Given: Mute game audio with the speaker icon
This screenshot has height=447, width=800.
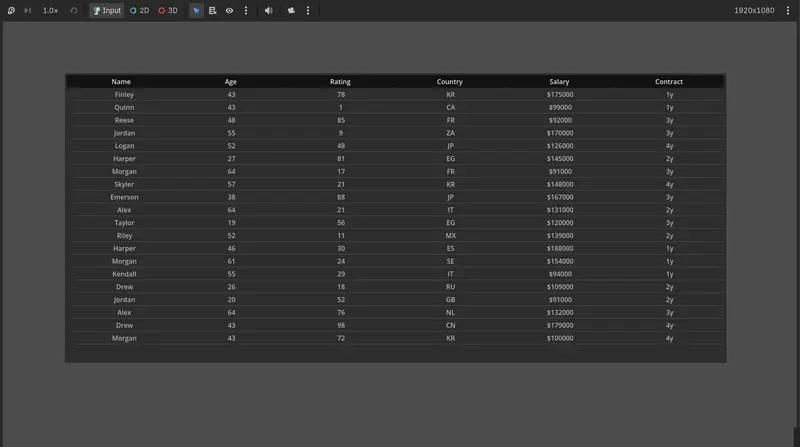Looking at the screenshot, I should click(x=268, y=10).
